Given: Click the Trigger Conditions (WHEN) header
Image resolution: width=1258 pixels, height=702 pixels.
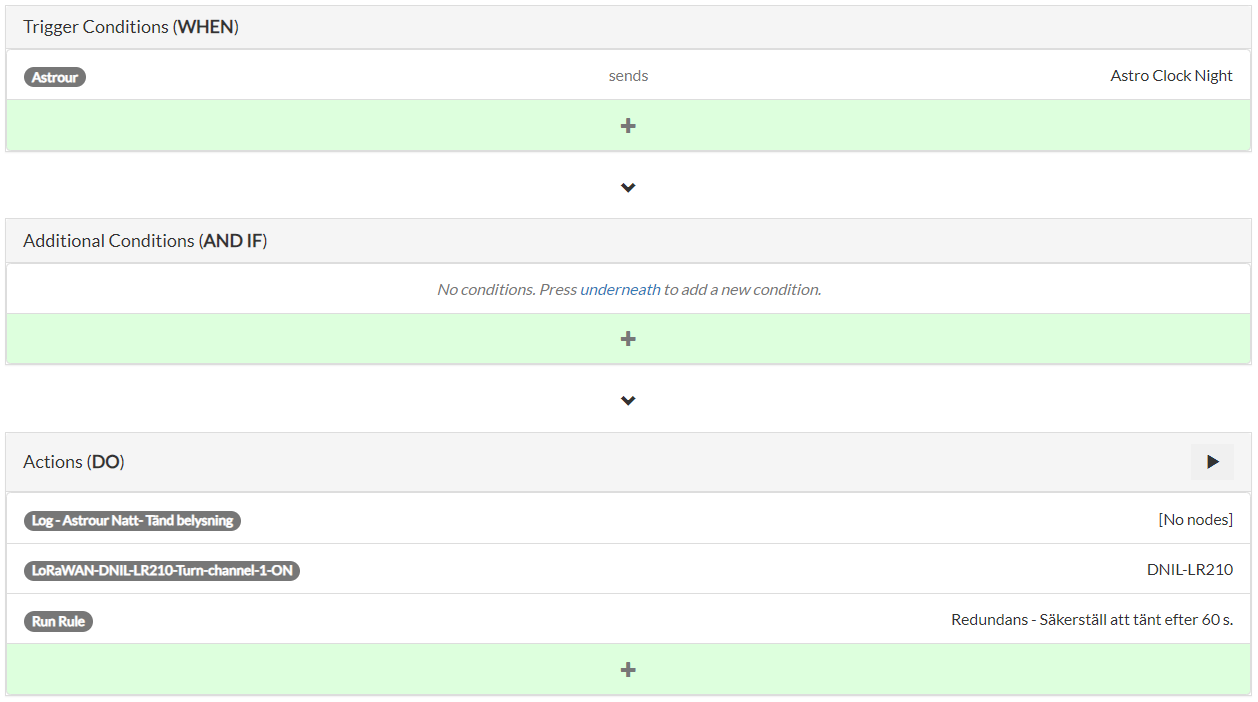Looking at the screenshot, I should [131, 27].
